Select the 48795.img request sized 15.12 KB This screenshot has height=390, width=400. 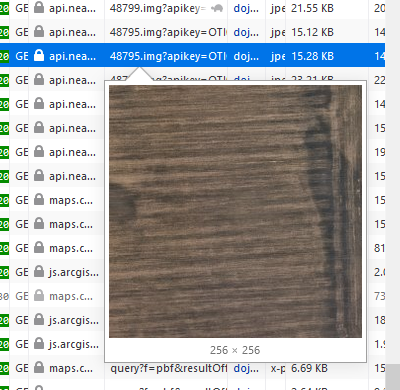click(168, 32)
